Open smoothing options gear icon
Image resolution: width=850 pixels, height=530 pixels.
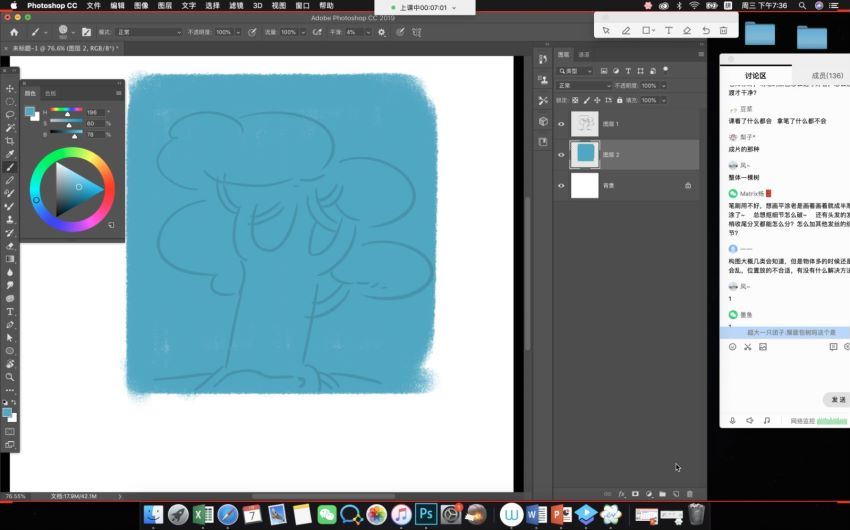point(382,32)
